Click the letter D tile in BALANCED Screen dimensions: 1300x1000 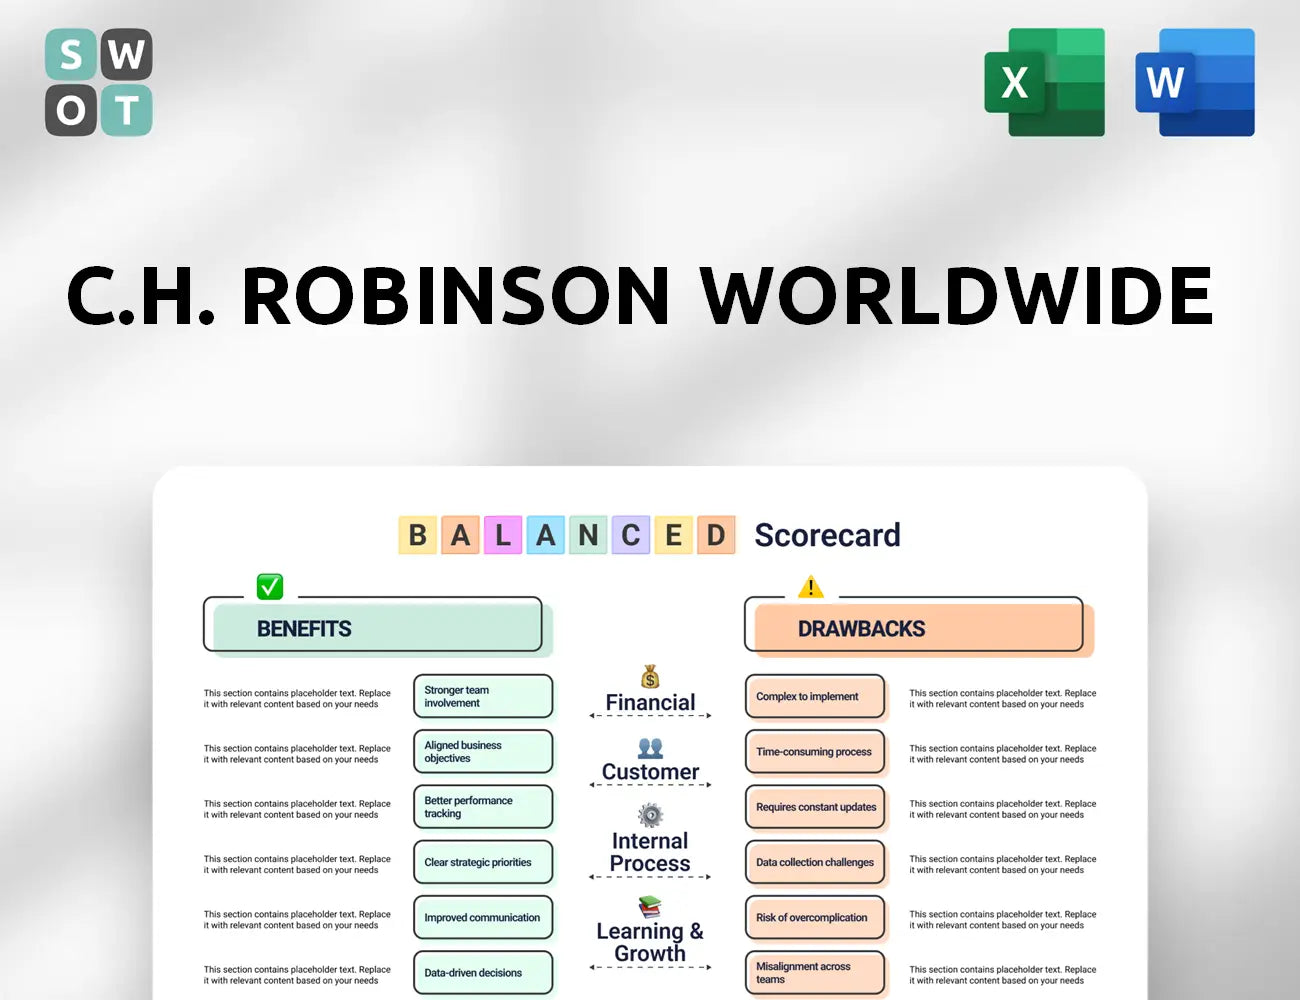[716, 536]
